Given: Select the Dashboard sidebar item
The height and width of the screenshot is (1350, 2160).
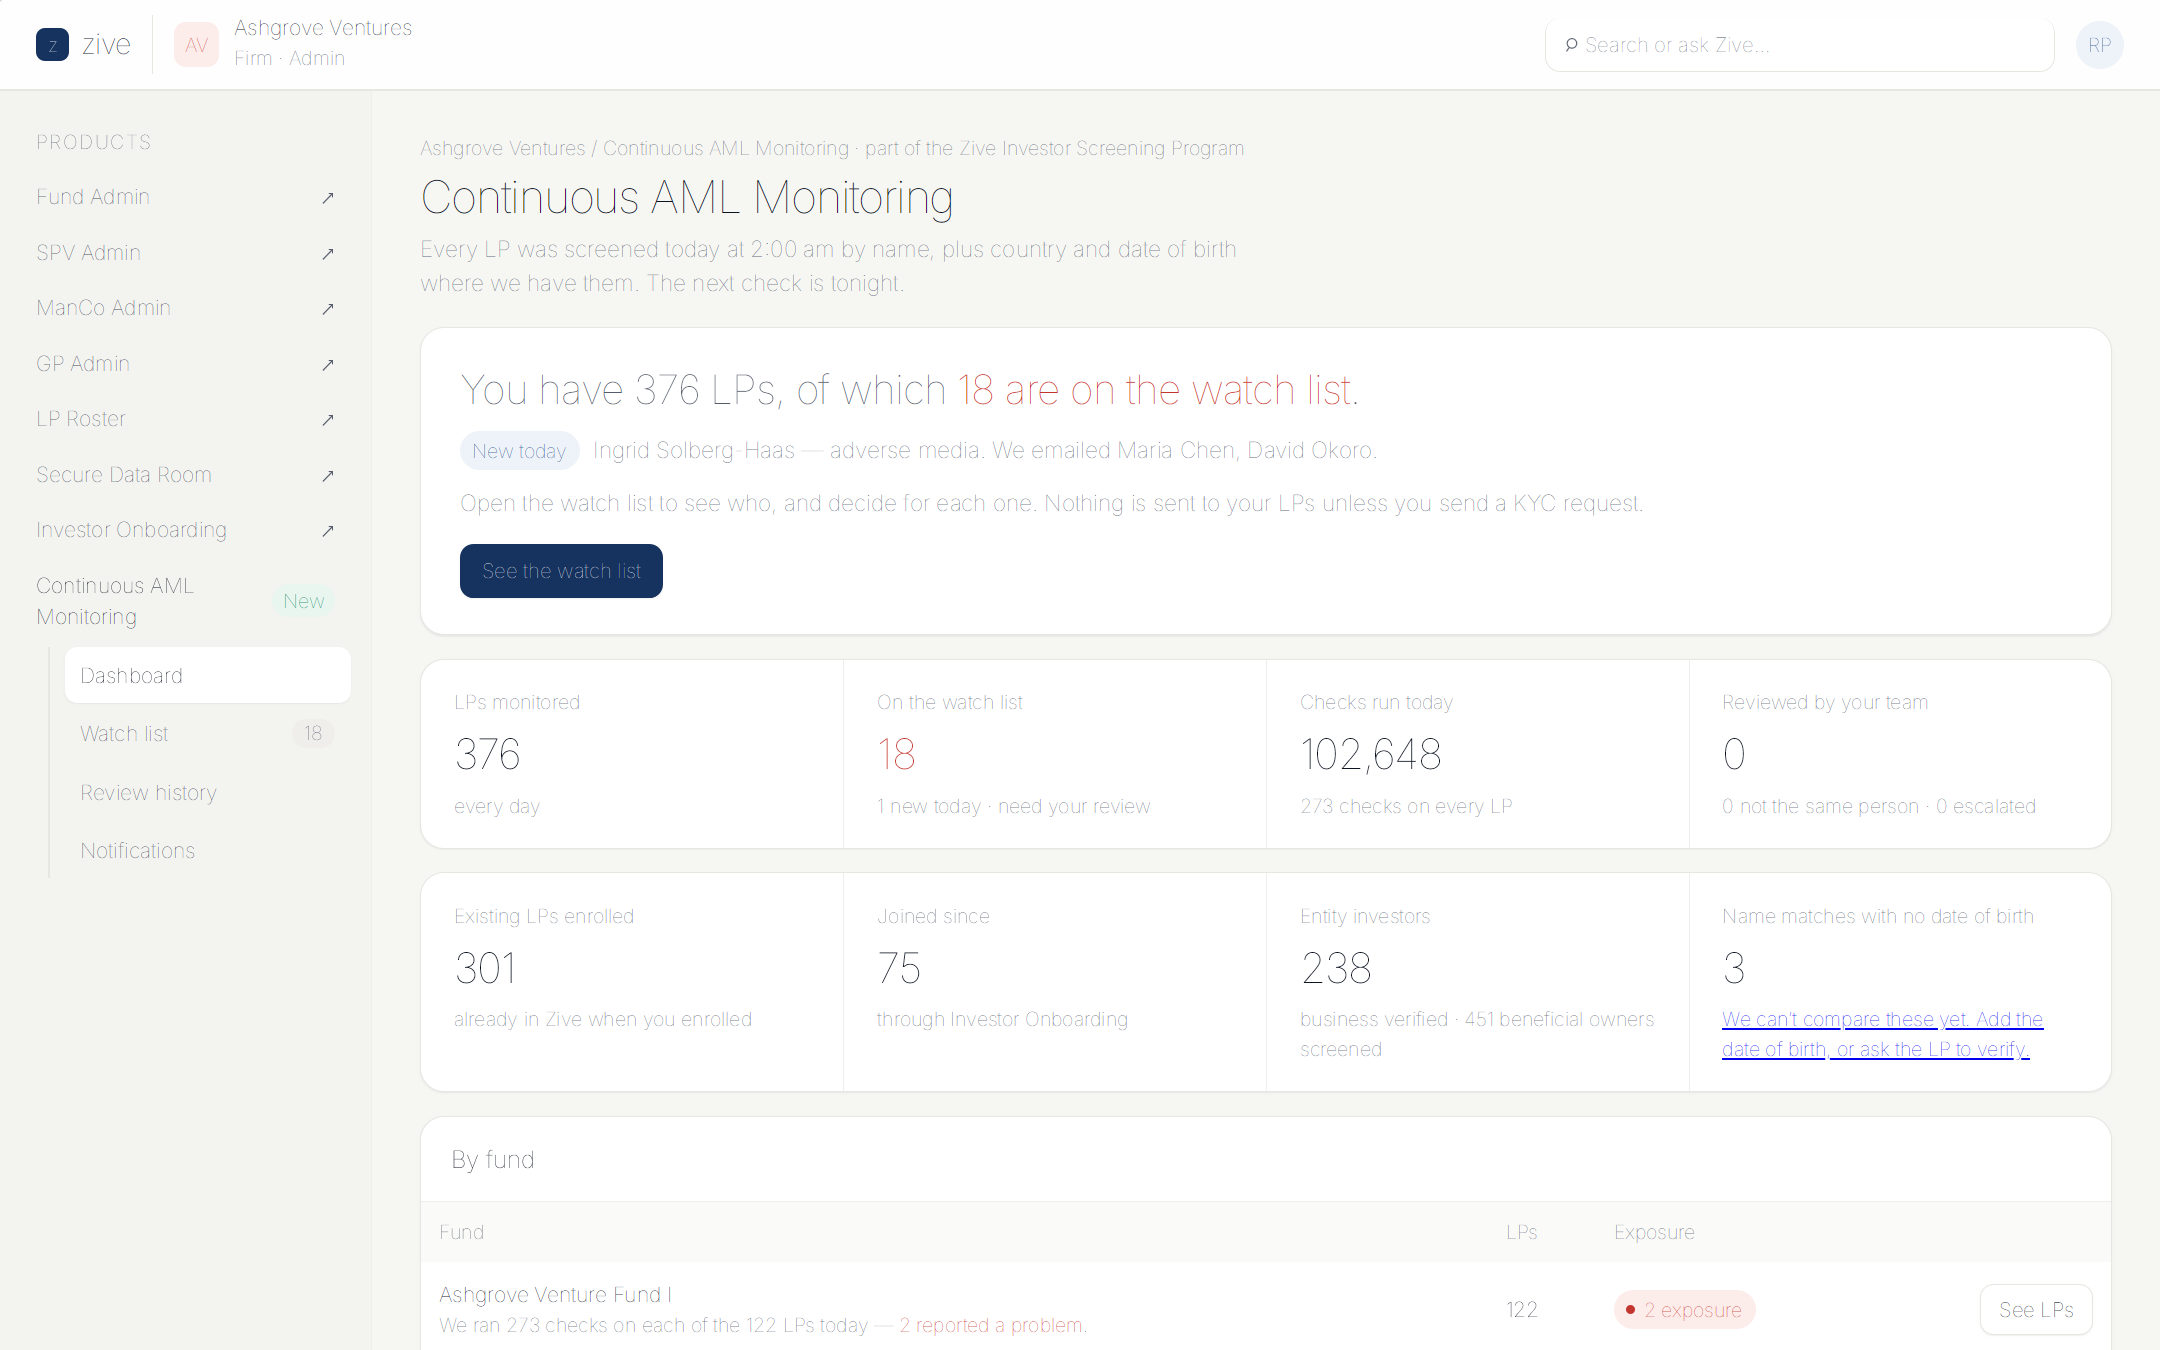Looking at the screenshot, I should (x=207, y=676).
